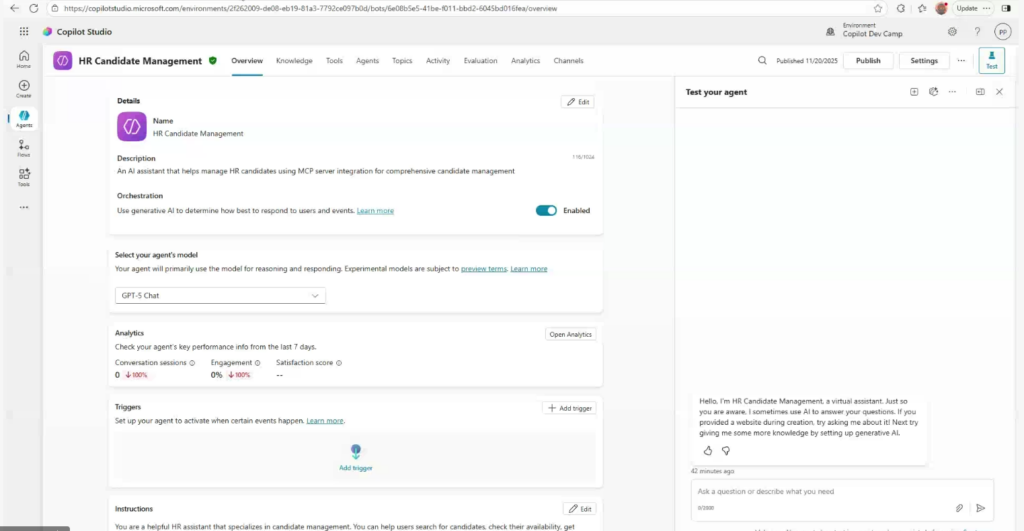This screenshot has height=531, width=1024.
Task: Open search with the magnifier icon
Action: pyautogui.click(x=762, y=61)
